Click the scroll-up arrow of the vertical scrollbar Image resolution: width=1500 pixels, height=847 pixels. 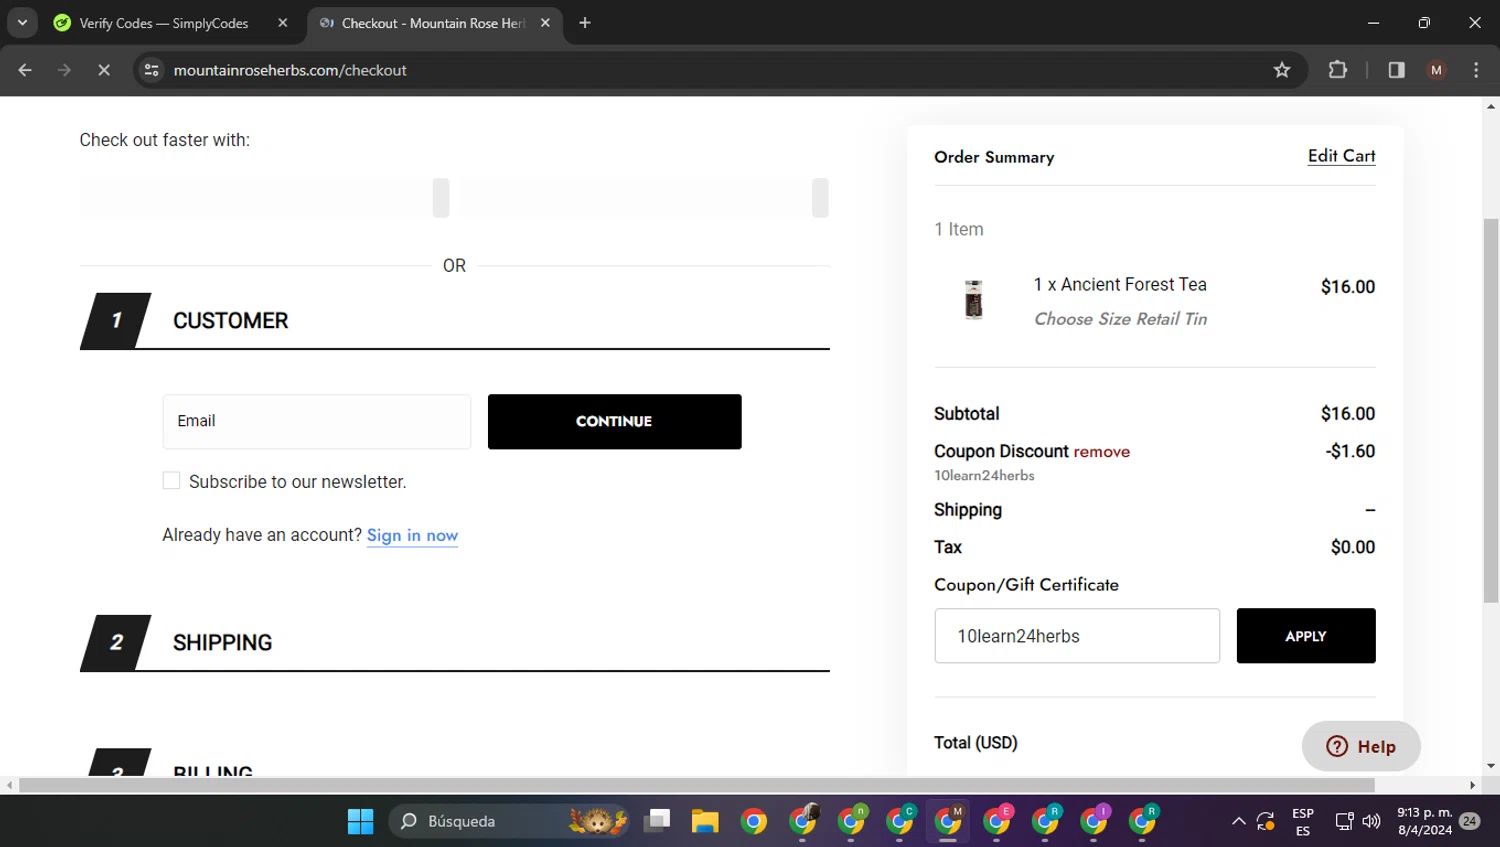click(1491, 105)
